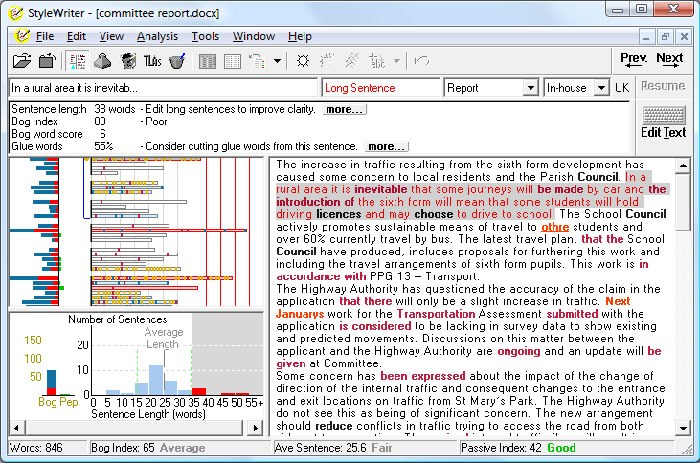Toggle the shaded grid view toolbar icon

[x=207, y=61]
